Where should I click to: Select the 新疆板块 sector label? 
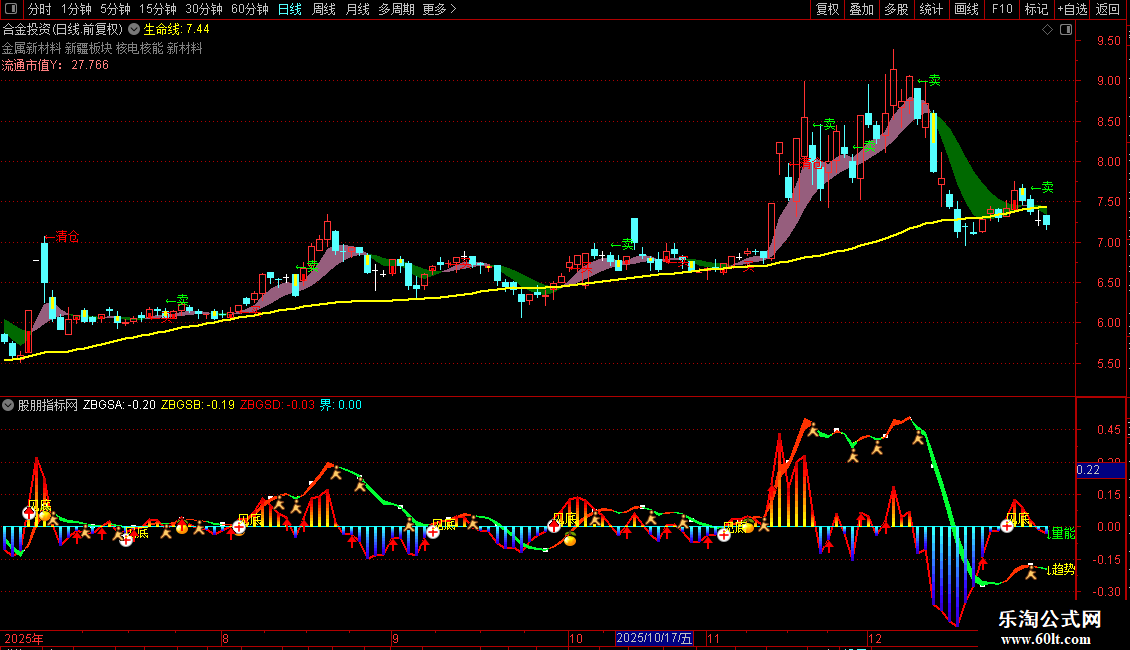click(x=89, y=48)
